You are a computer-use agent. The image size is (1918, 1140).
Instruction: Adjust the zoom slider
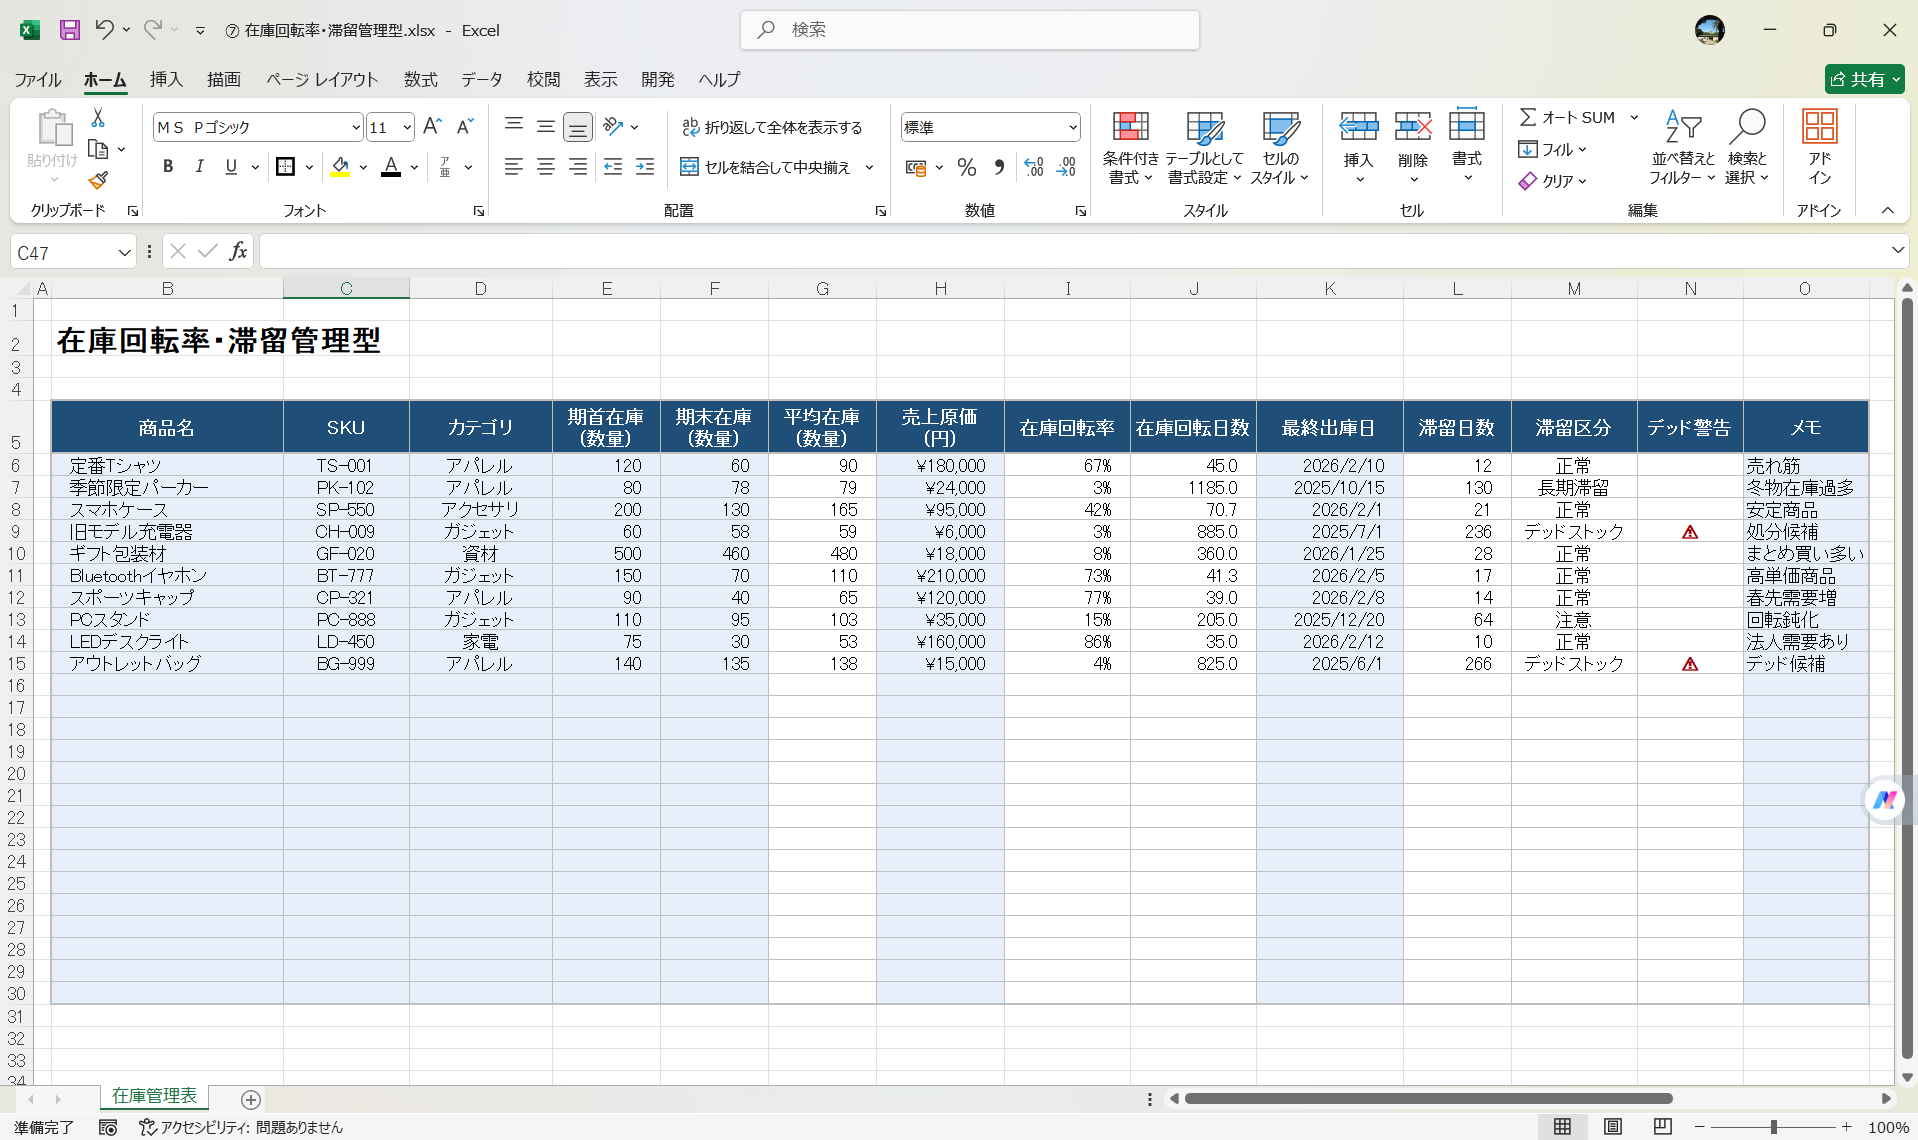[x=1772, y=1127]
